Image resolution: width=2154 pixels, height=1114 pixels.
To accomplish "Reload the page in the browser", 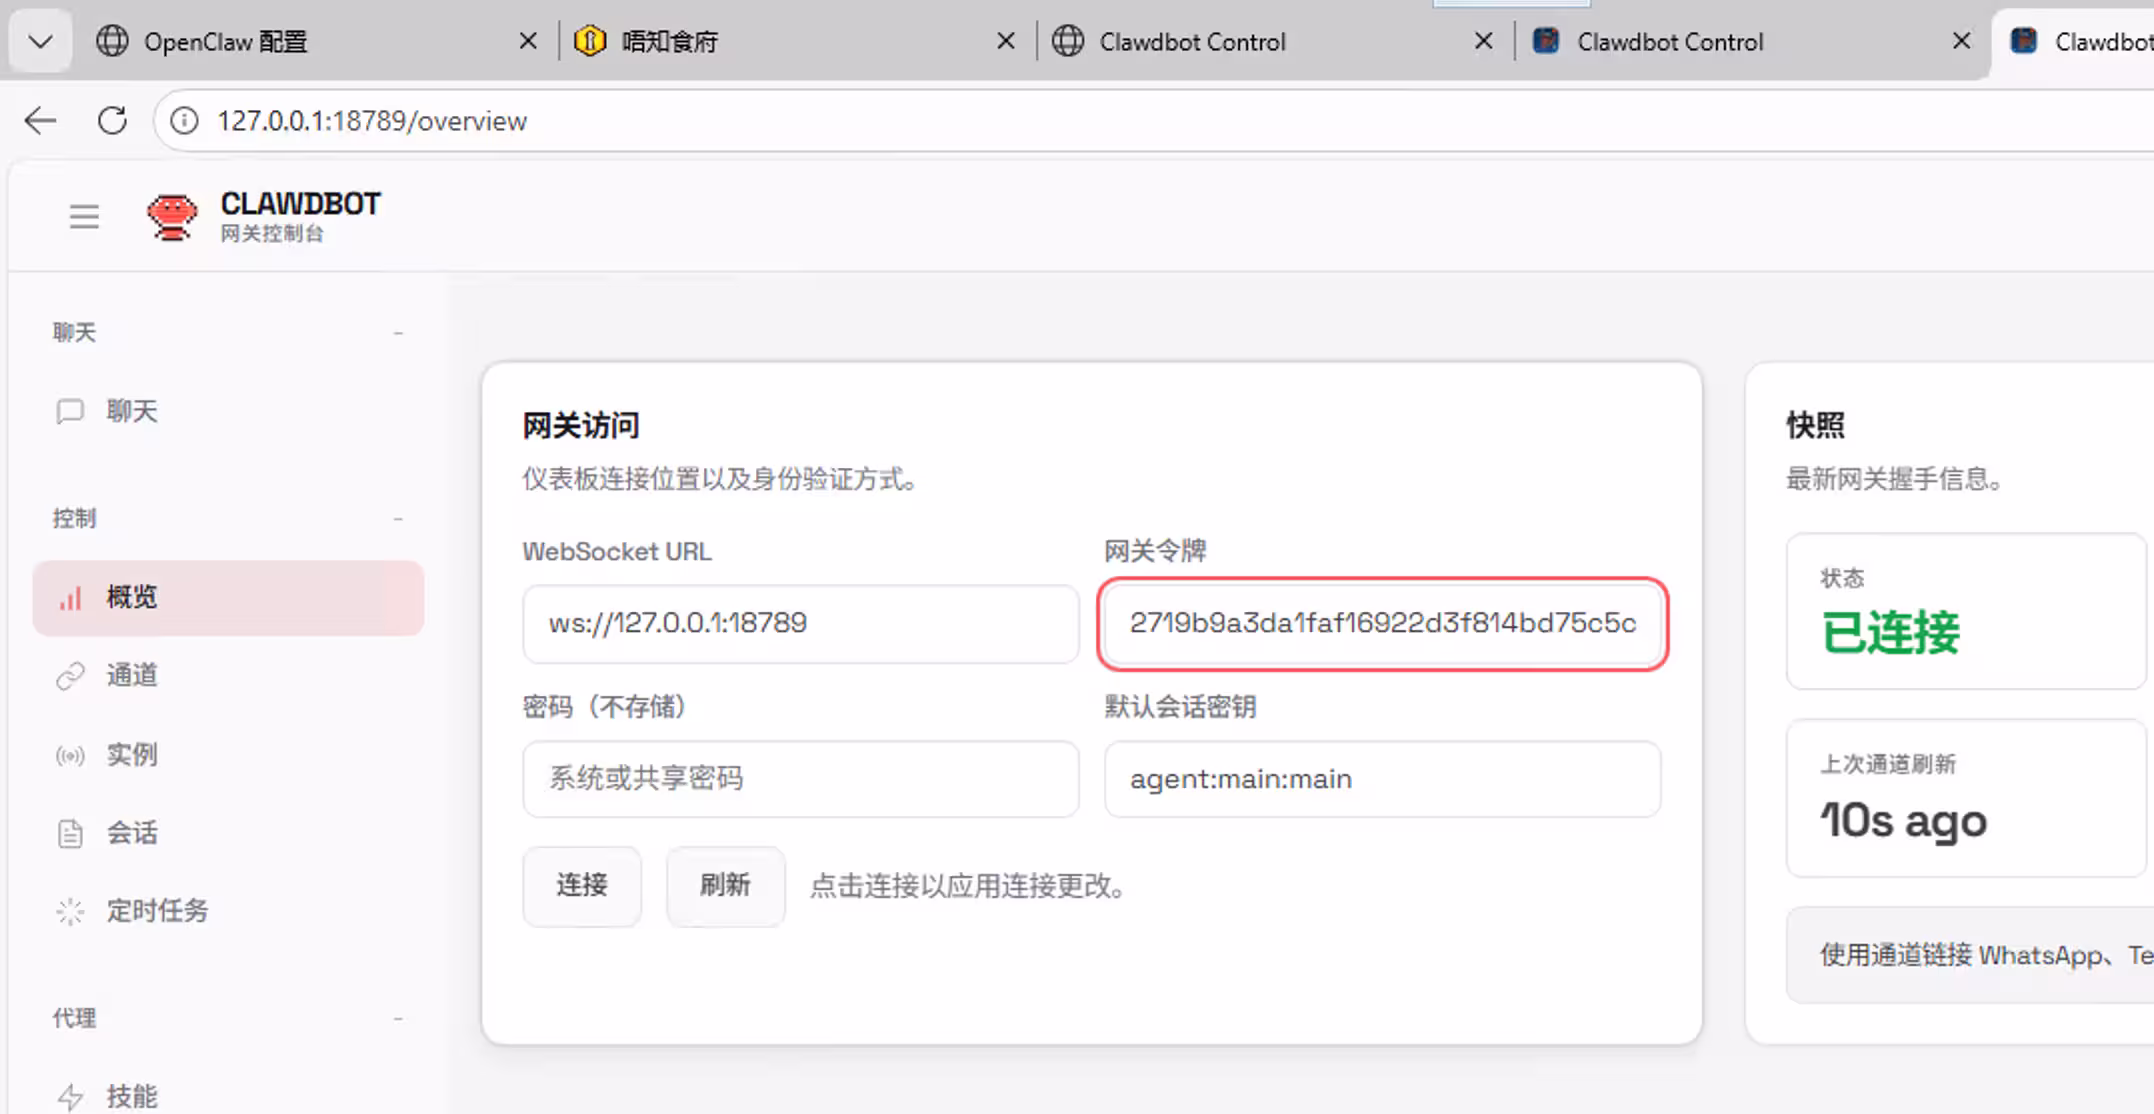I will (112, 120).
